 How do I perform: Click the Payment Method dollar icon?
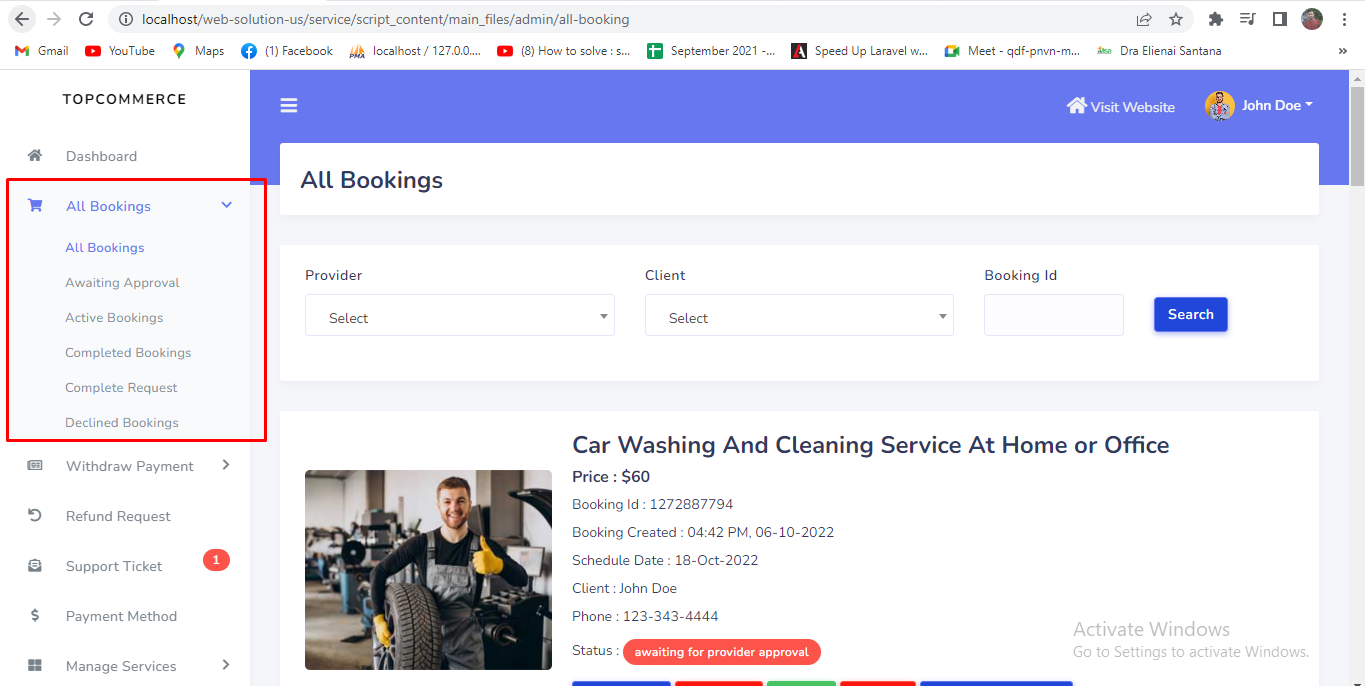(35, 616)
